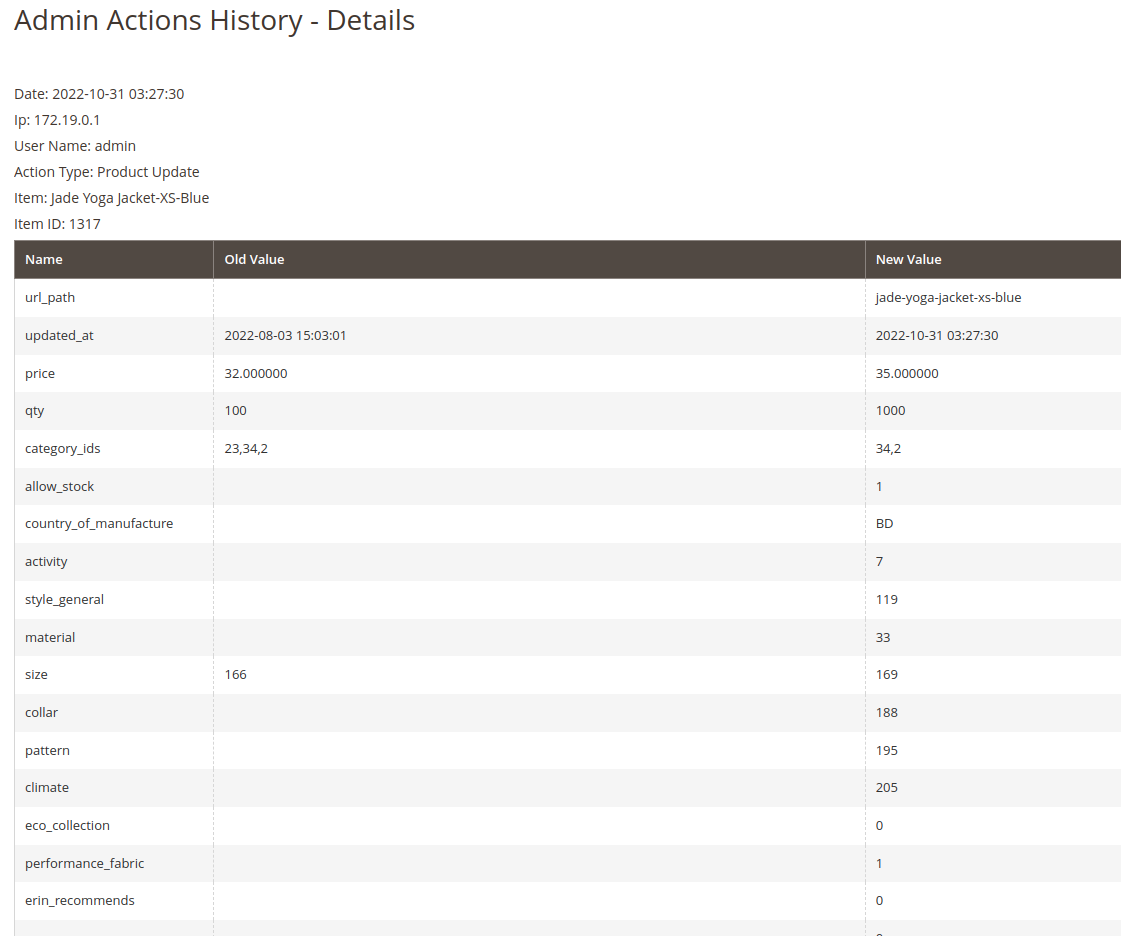The width and height of the screenshot is (1121, 936).
Task: Click the style_general new value 119
Action: 887,599
